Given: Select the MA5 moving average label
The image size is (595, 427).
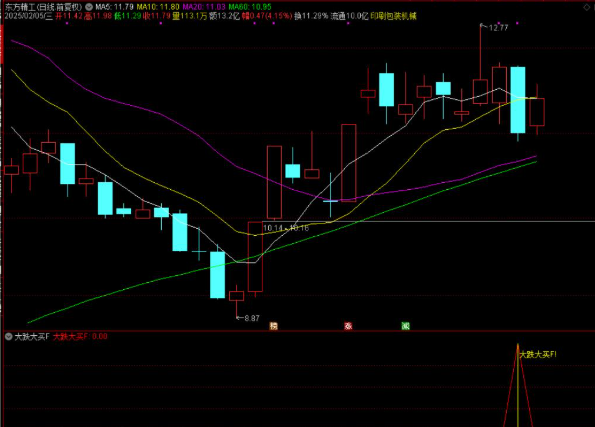Looking at the screenshot, I should point(114,7).
